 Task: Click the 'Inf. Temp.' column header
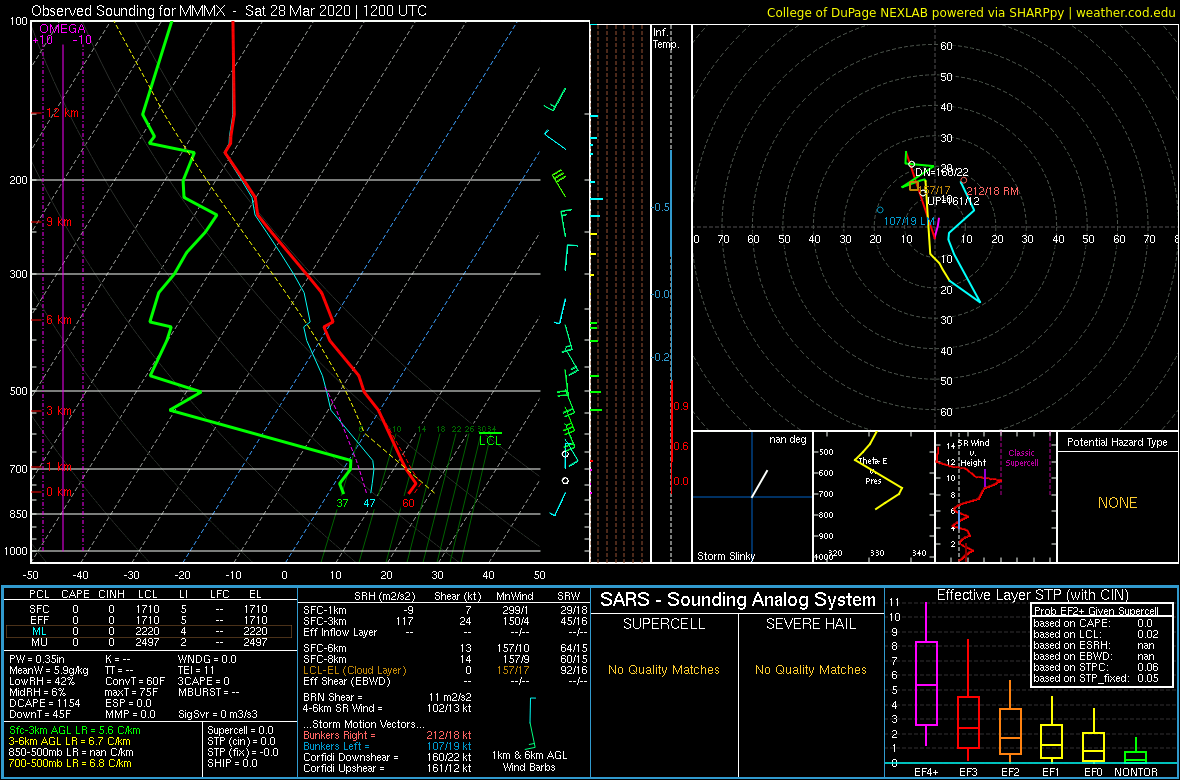[667, 39]
